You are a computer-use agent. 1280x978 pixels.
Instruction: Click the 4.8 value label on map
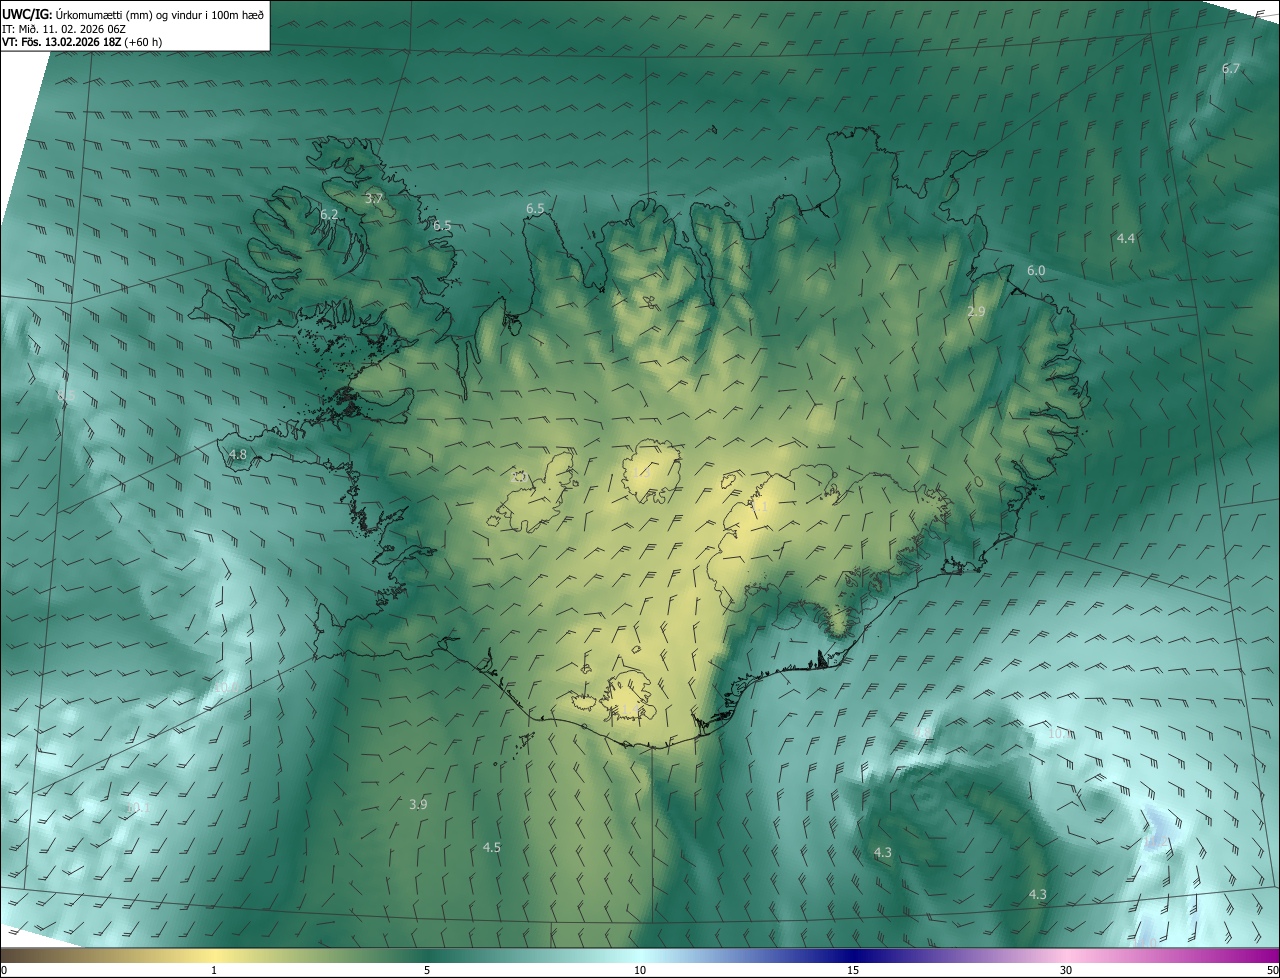coord(238,455)
